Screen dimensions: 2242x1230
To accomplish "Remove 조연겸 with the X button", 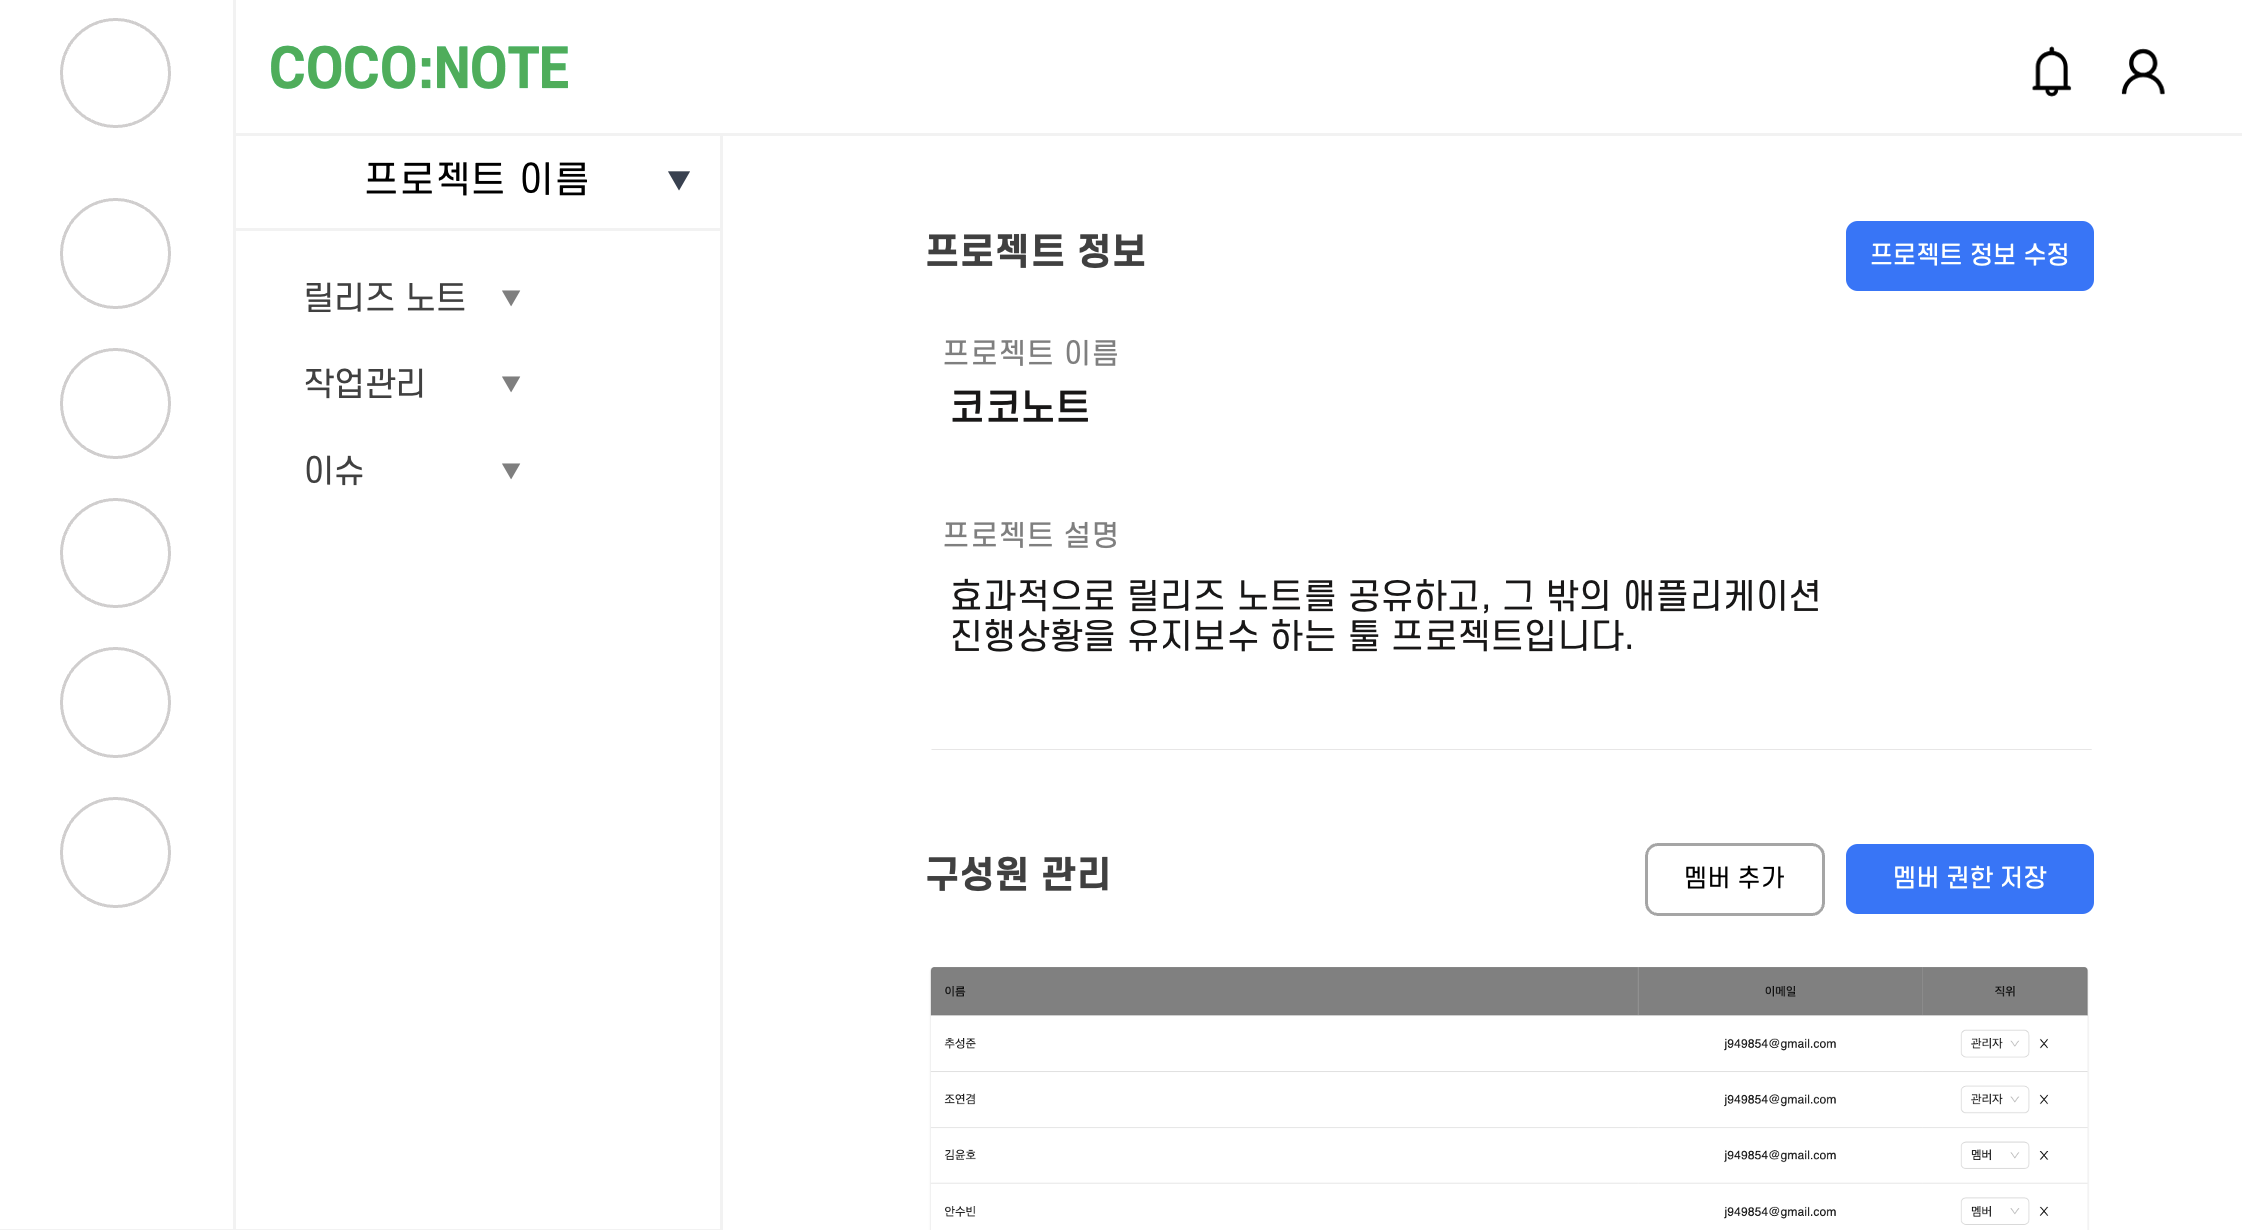I will (2044, 1099).
